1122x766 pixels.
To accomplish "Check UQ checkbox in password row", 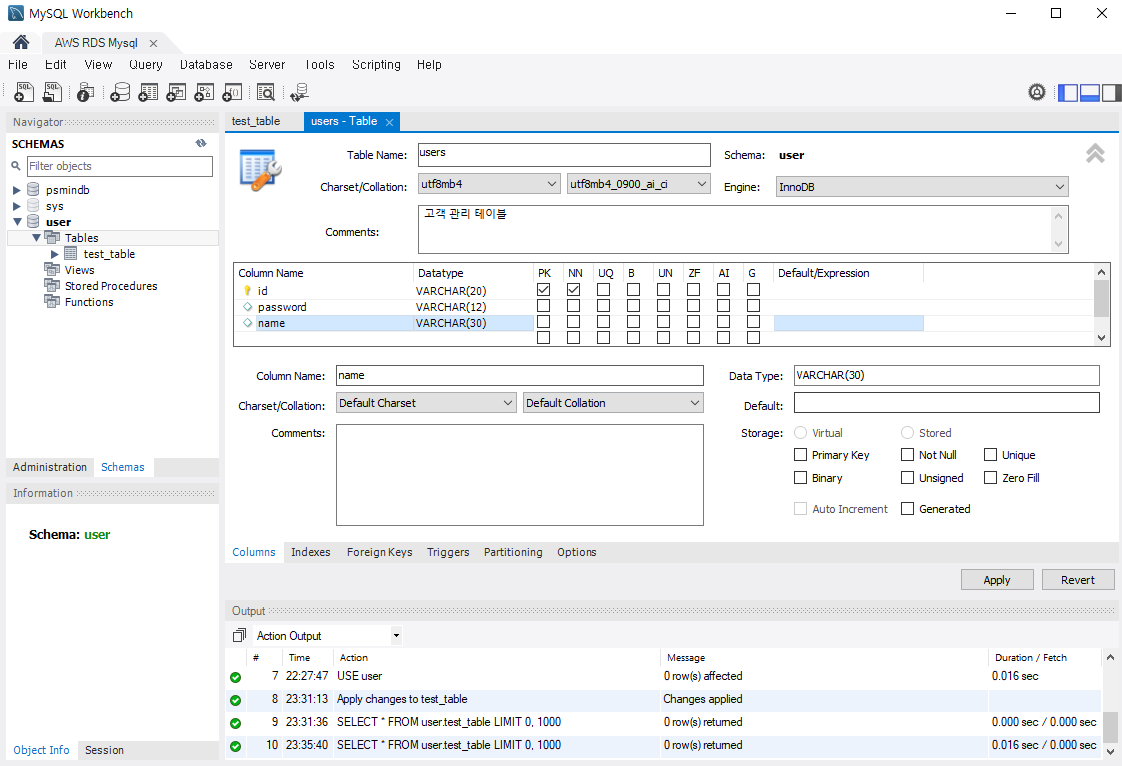I will pos(603,306).
